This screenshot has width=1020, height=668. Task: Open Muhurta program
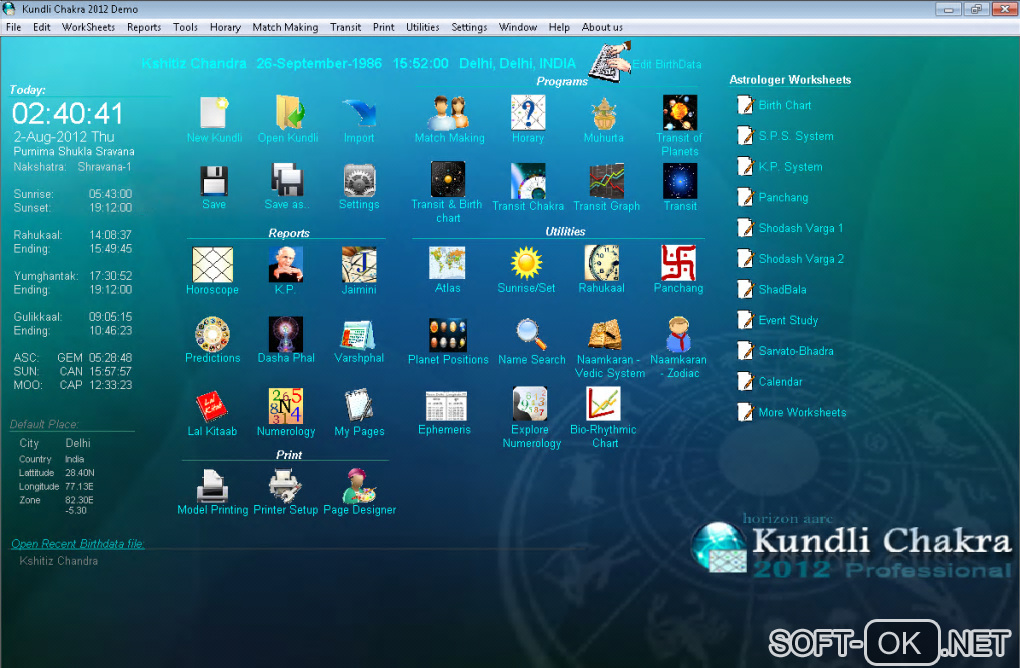[604, 113]
